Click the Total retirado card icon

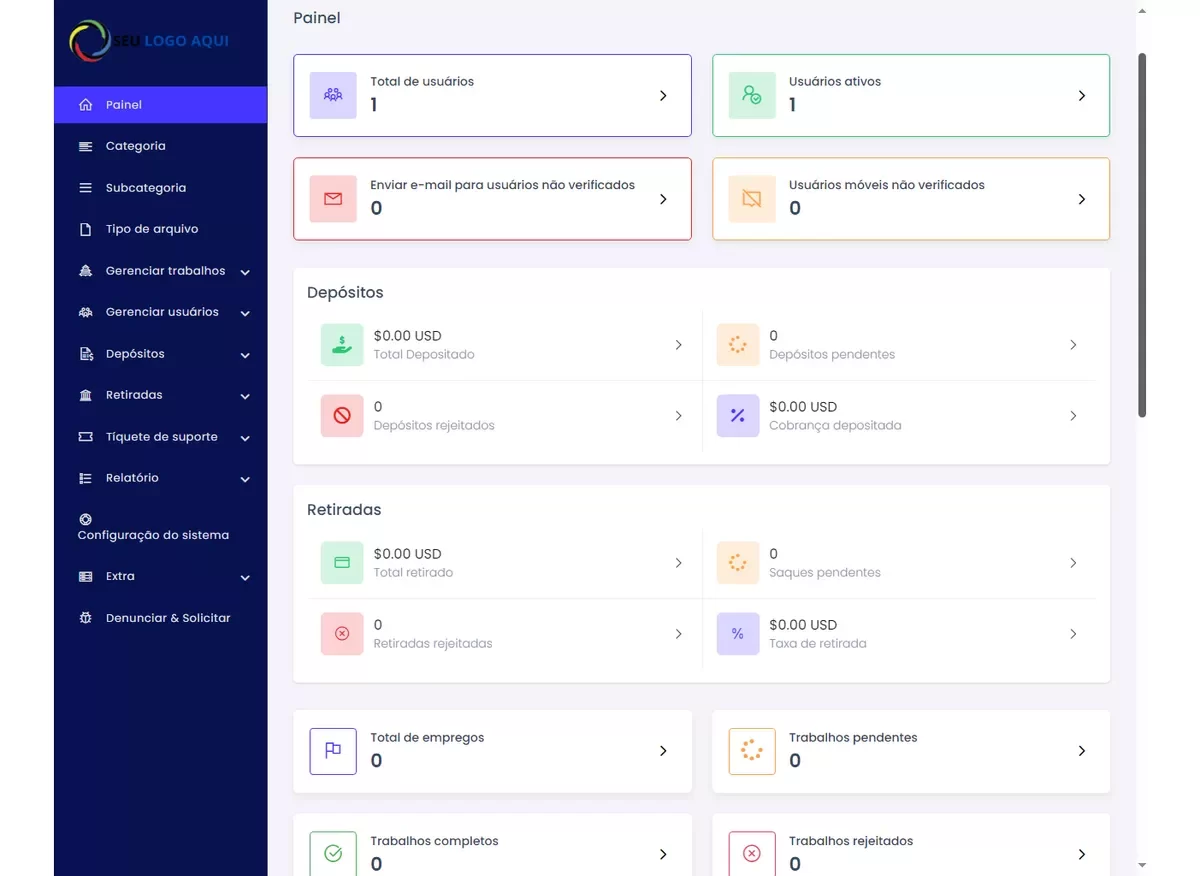tap(342, 563)
